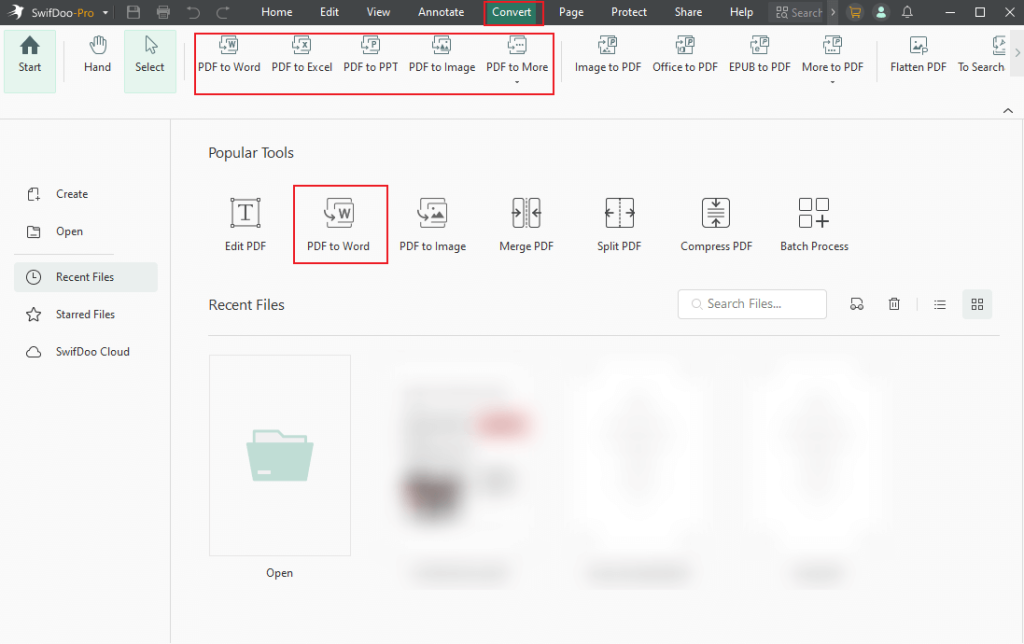Switch Recent Files to grid view

(977, 303)
